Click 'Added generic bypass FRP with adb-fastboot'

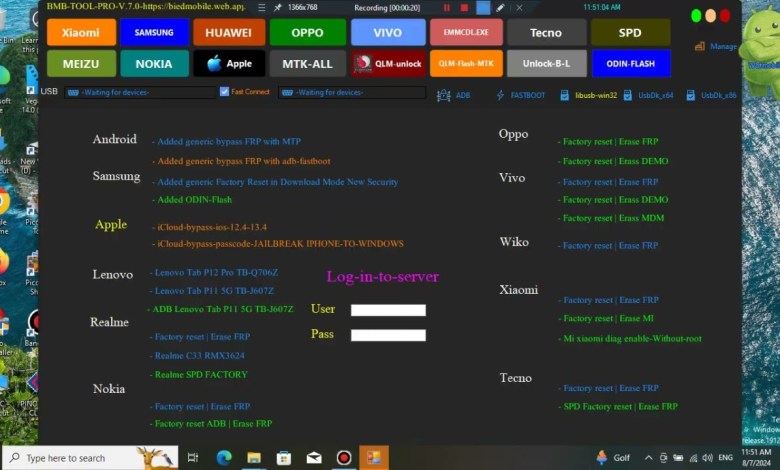point(241,161)
